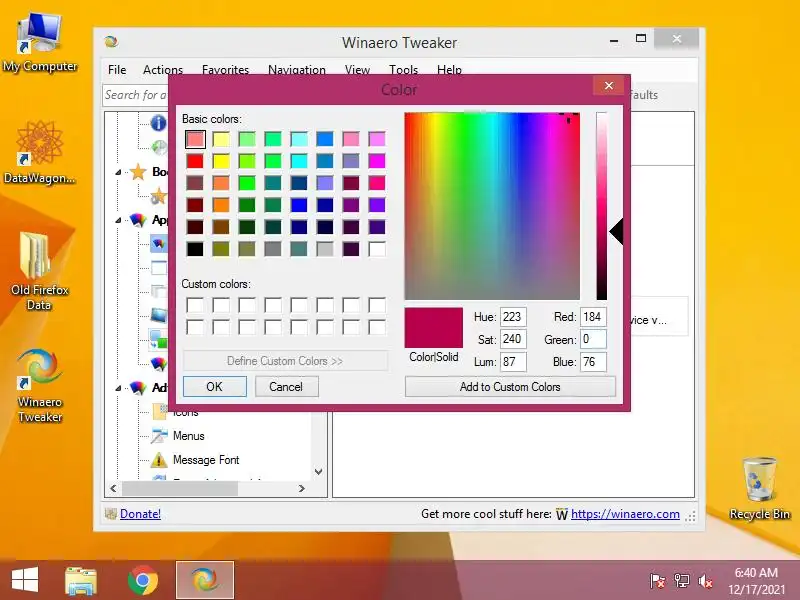Select the Message Font tree item
800x600 pixels.
[x=206, y=460]
